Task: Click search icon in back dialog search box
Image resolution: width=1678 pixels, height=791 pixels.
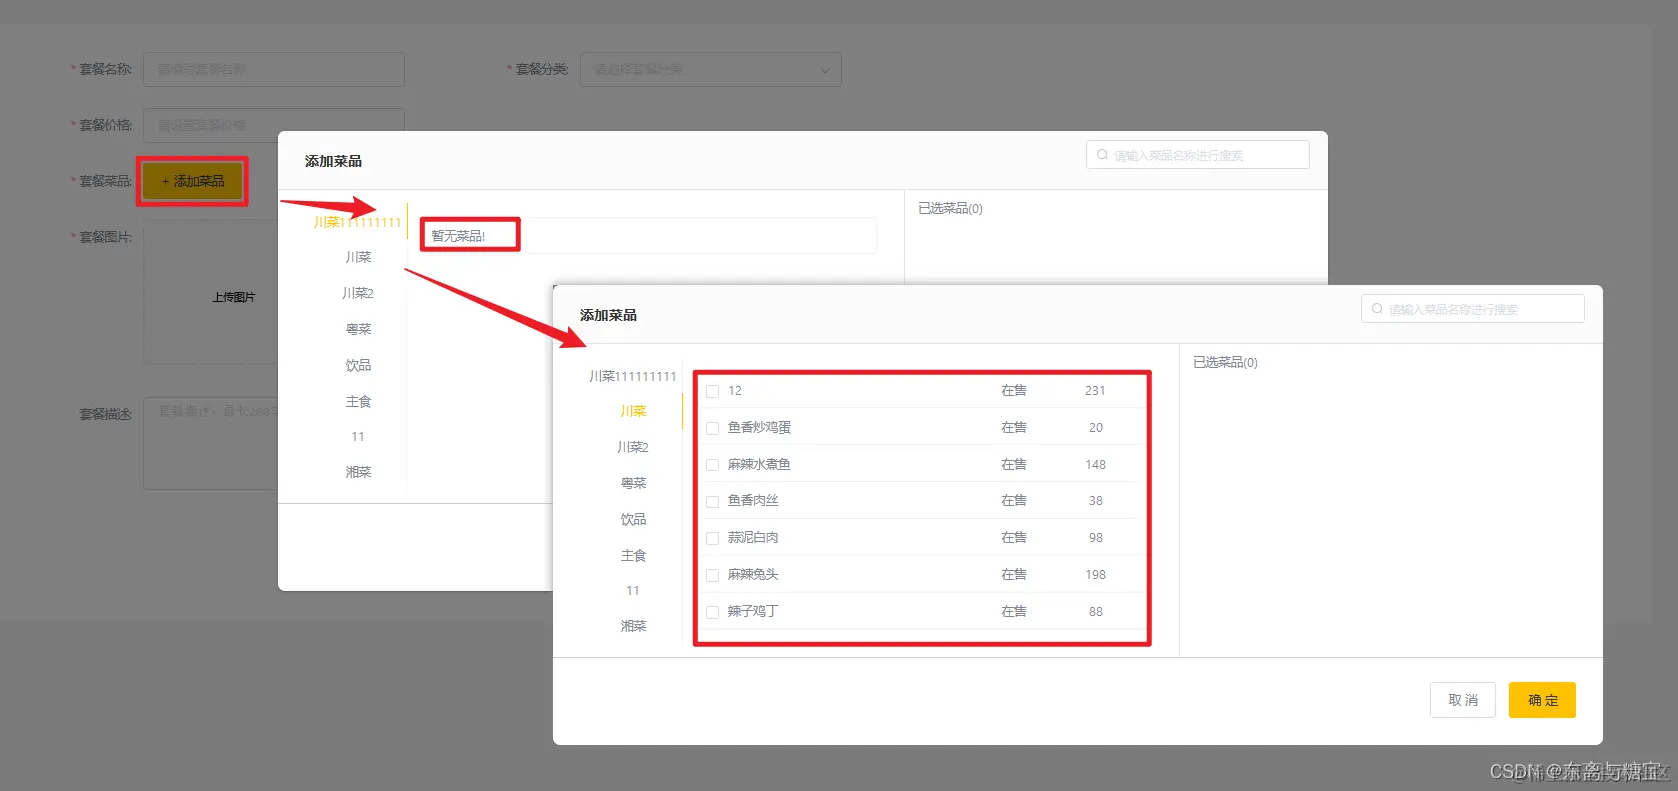Action: 1102,155
